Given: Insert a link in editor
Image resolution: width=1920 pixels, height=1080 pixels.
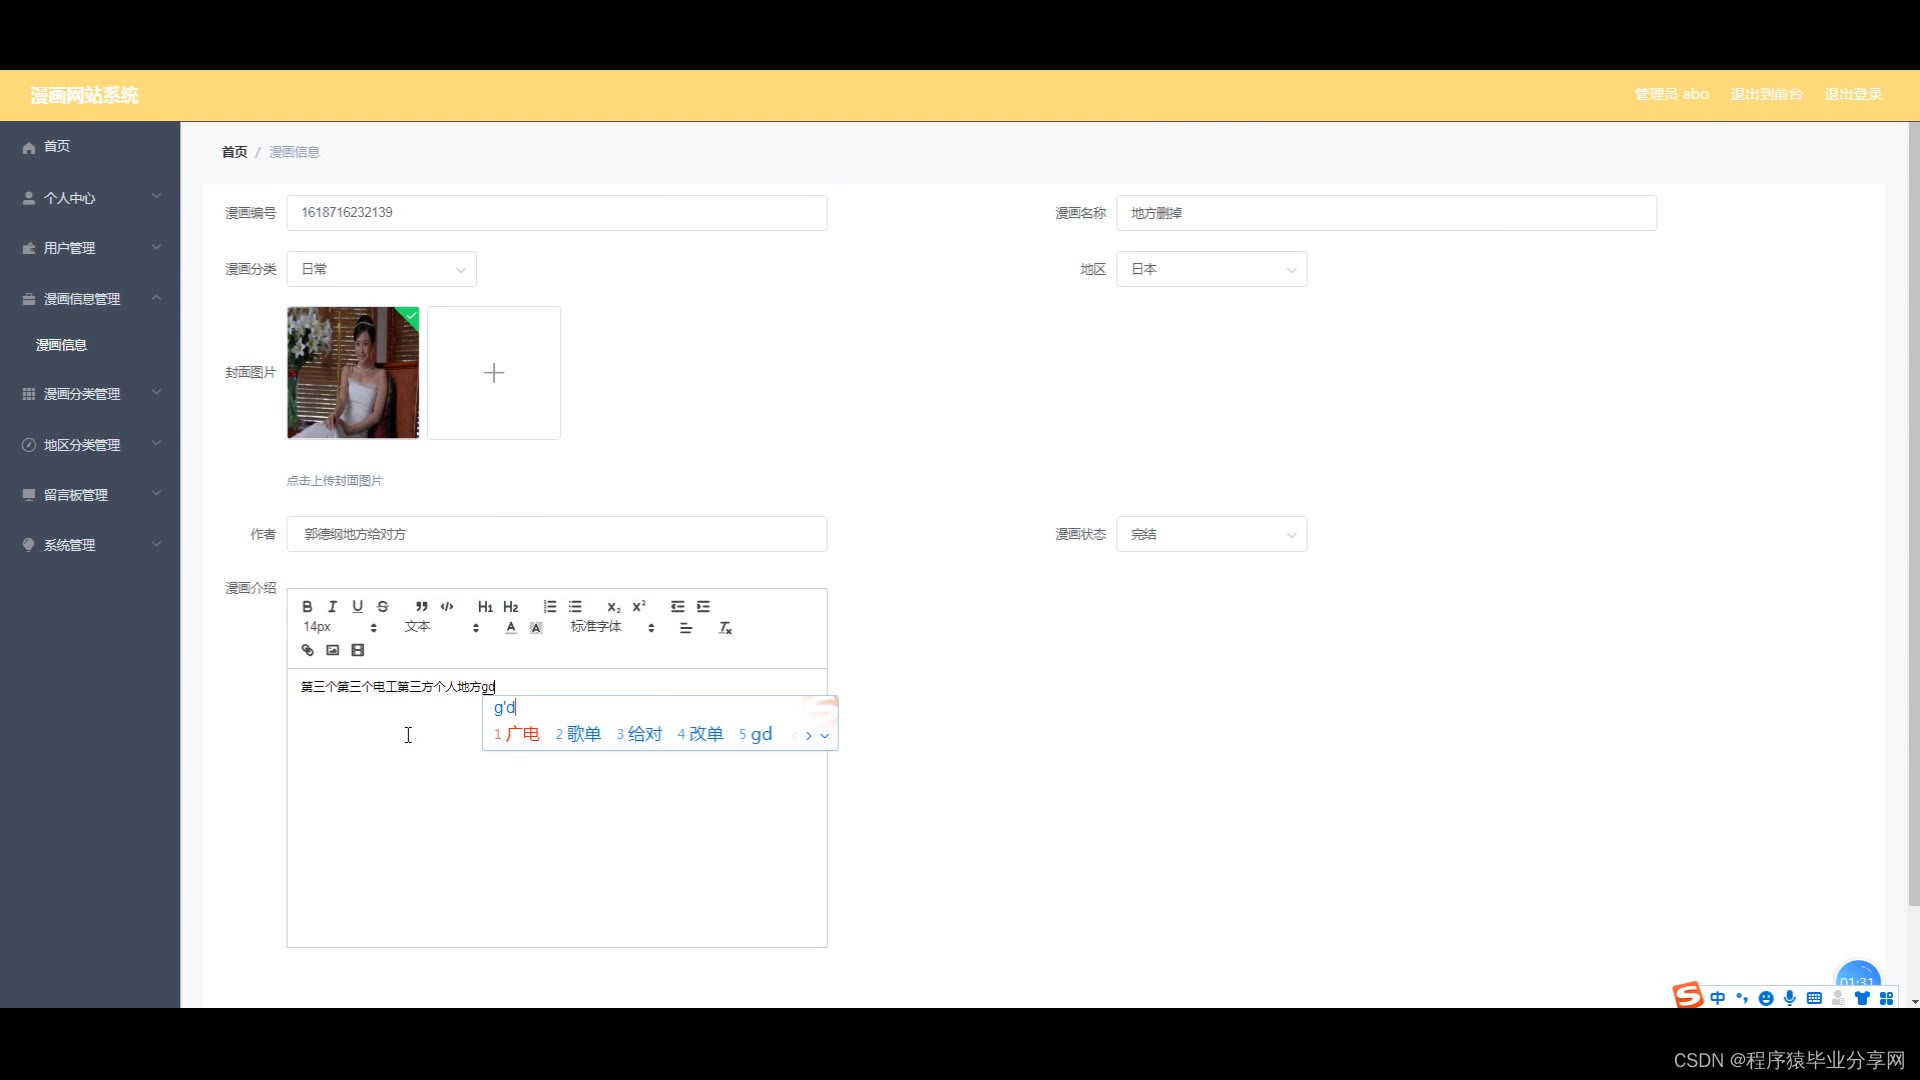Looking at the screenshot, I should pos(307,651).
